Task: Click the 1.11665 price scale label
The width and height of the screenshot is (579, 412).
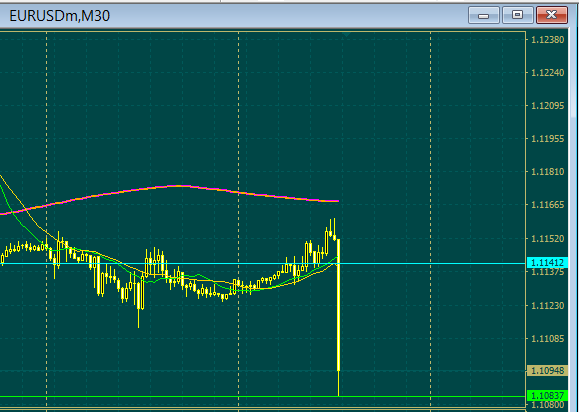Action: pyautogui.click(x=548, y=205)
